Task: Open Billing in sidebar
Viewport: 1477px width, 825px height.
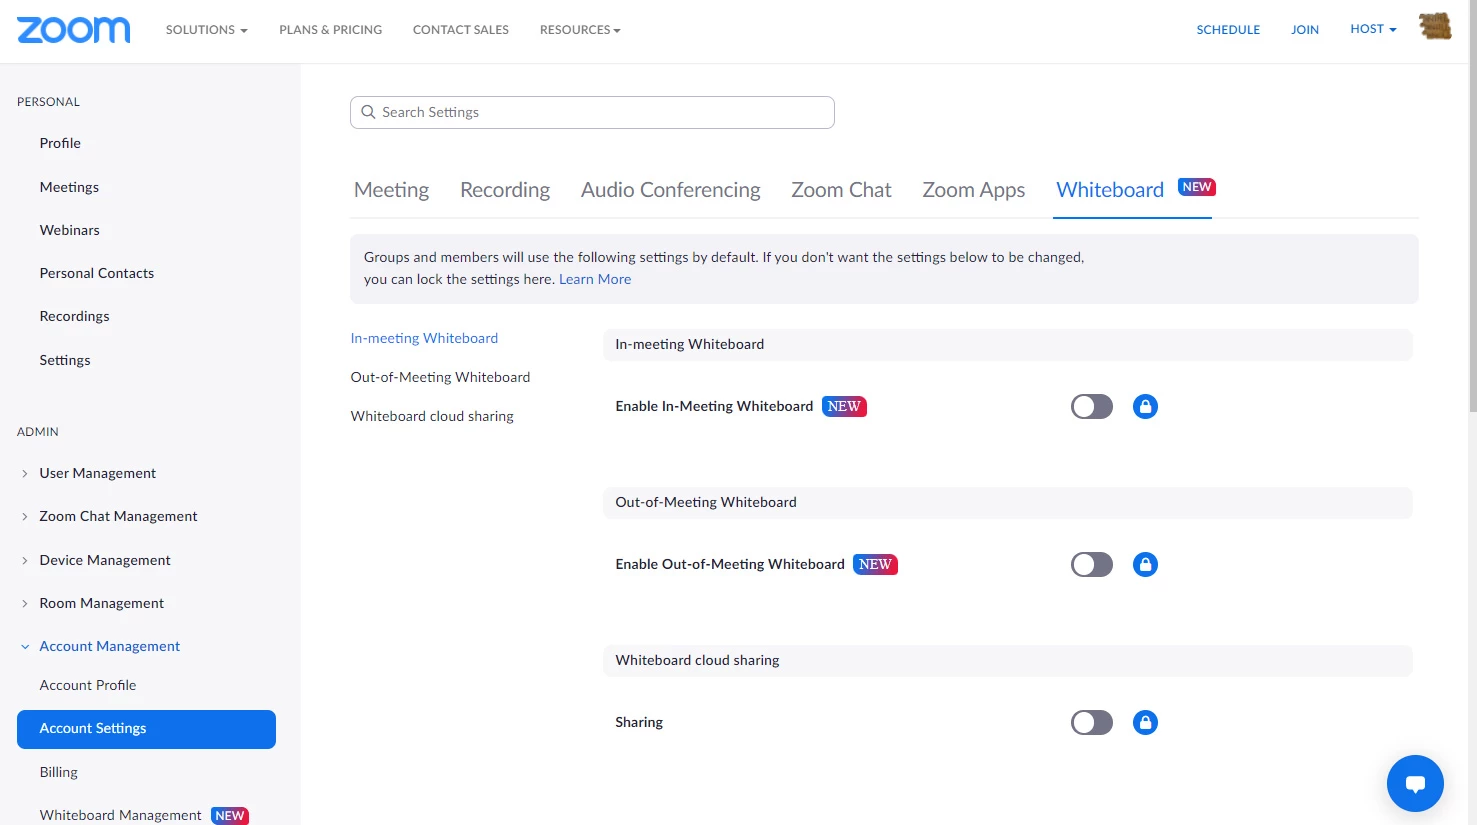Action: [58, 772]
